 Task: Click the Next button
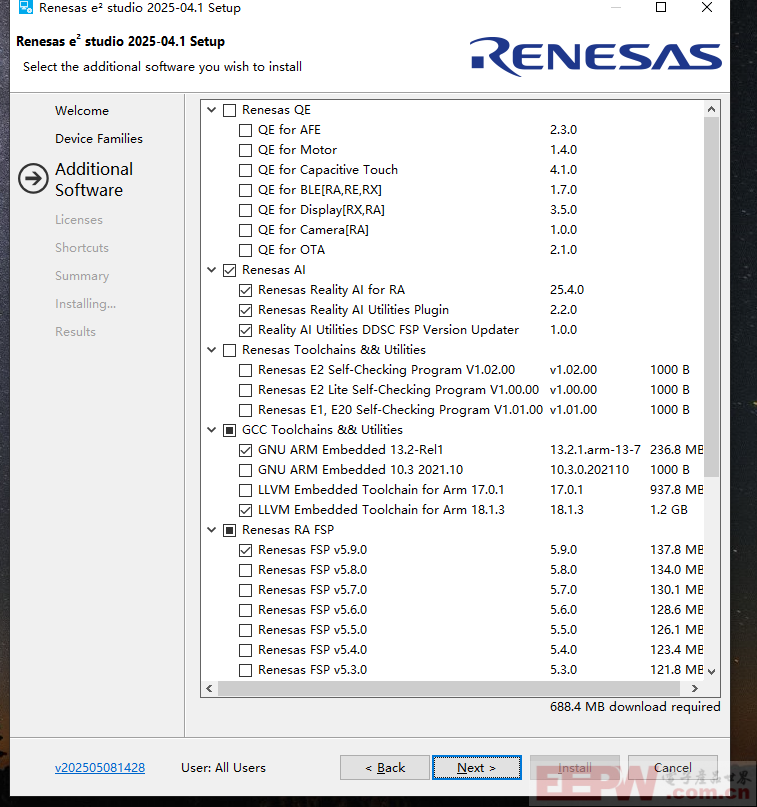coord(477,767)
